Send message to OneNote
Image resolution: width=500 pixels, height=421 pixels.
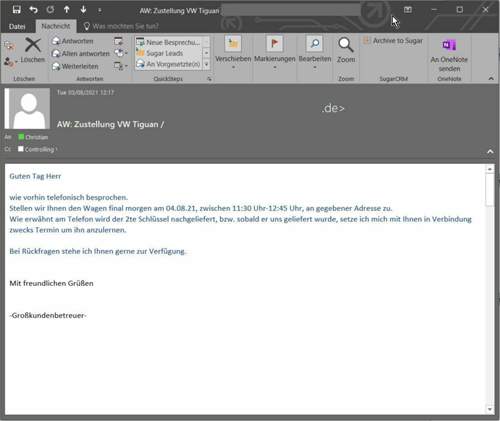(x=449, y=55)
